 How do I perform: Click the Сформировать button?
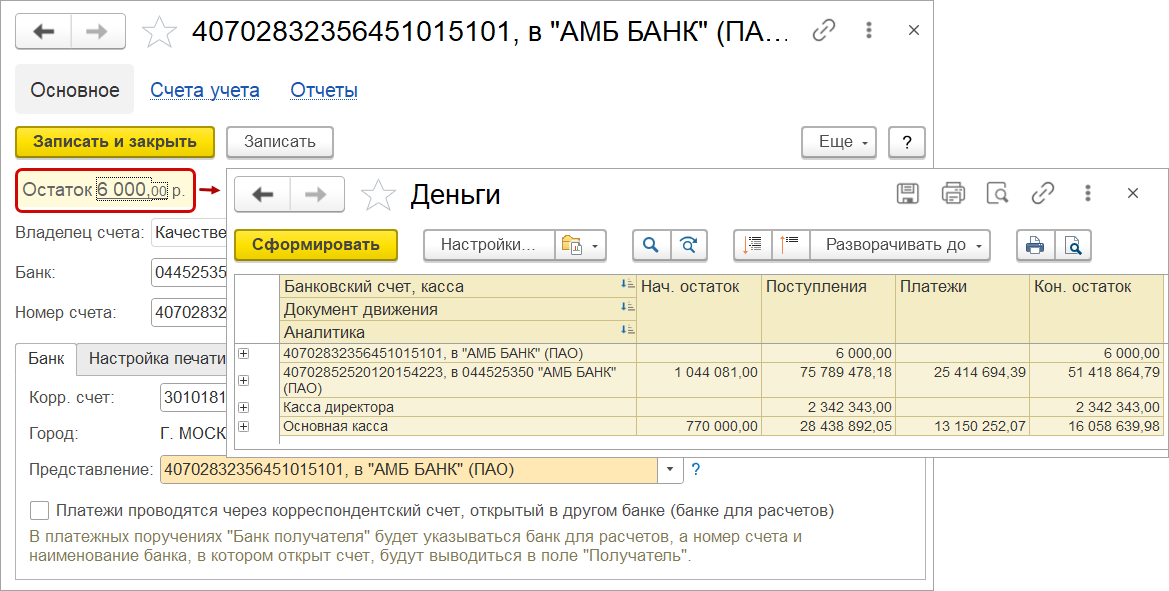(315, 245)
